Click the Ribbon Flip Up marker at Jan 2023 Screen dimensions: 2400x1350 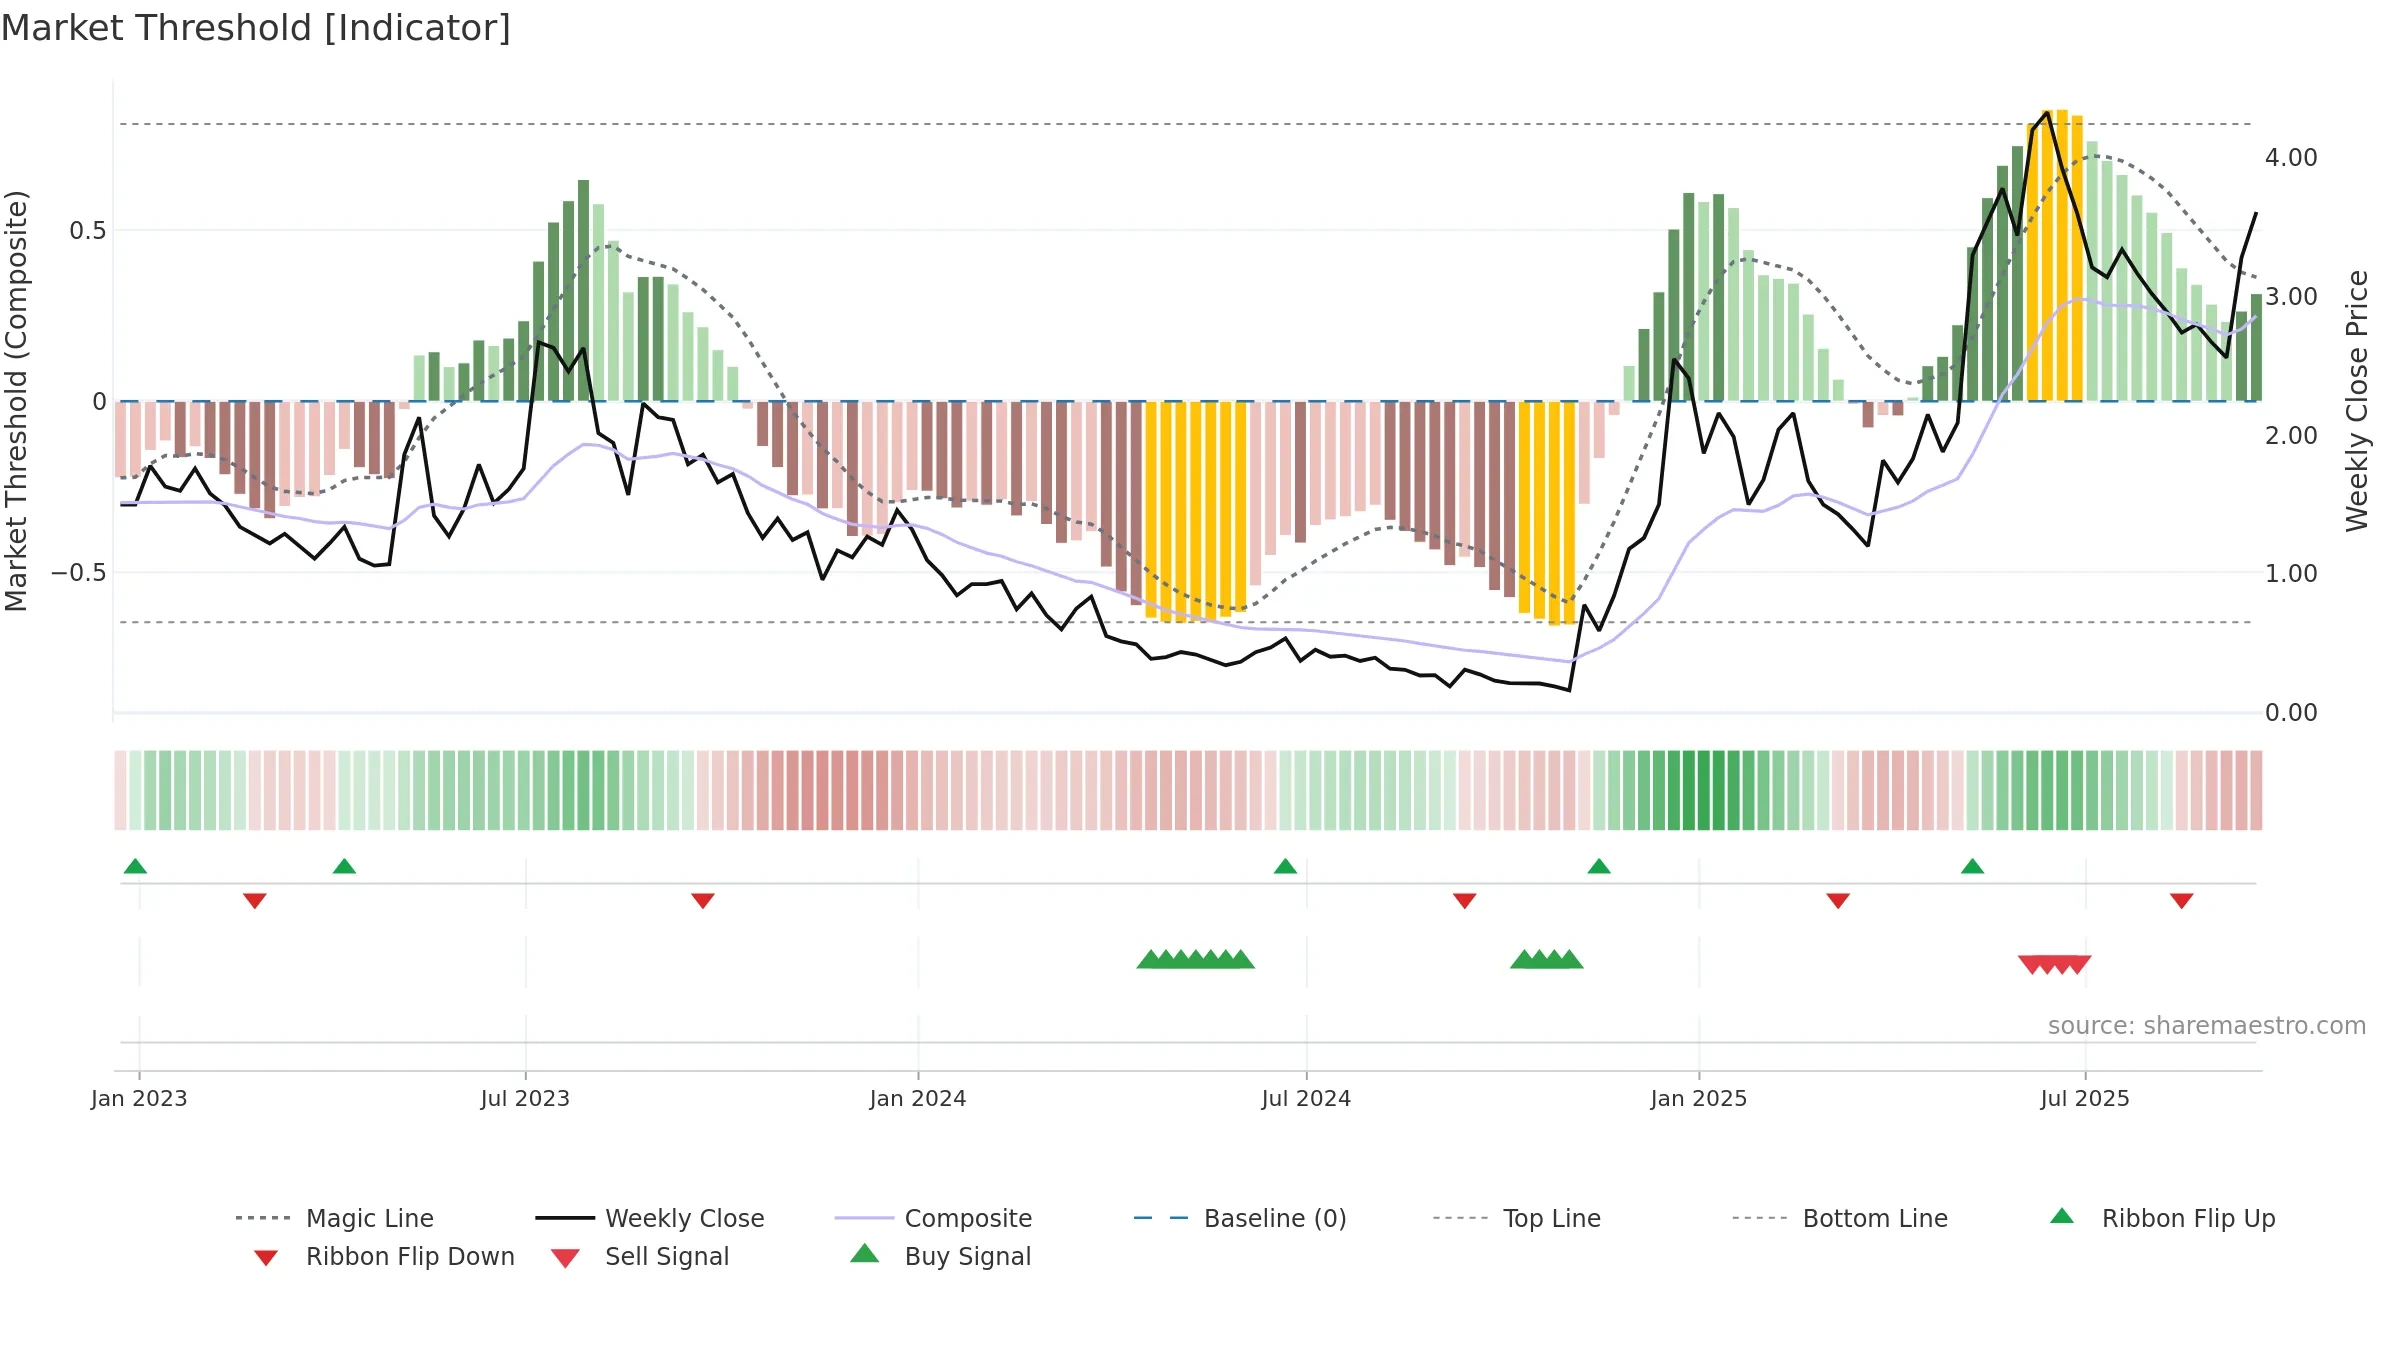[x=135, y=866]
